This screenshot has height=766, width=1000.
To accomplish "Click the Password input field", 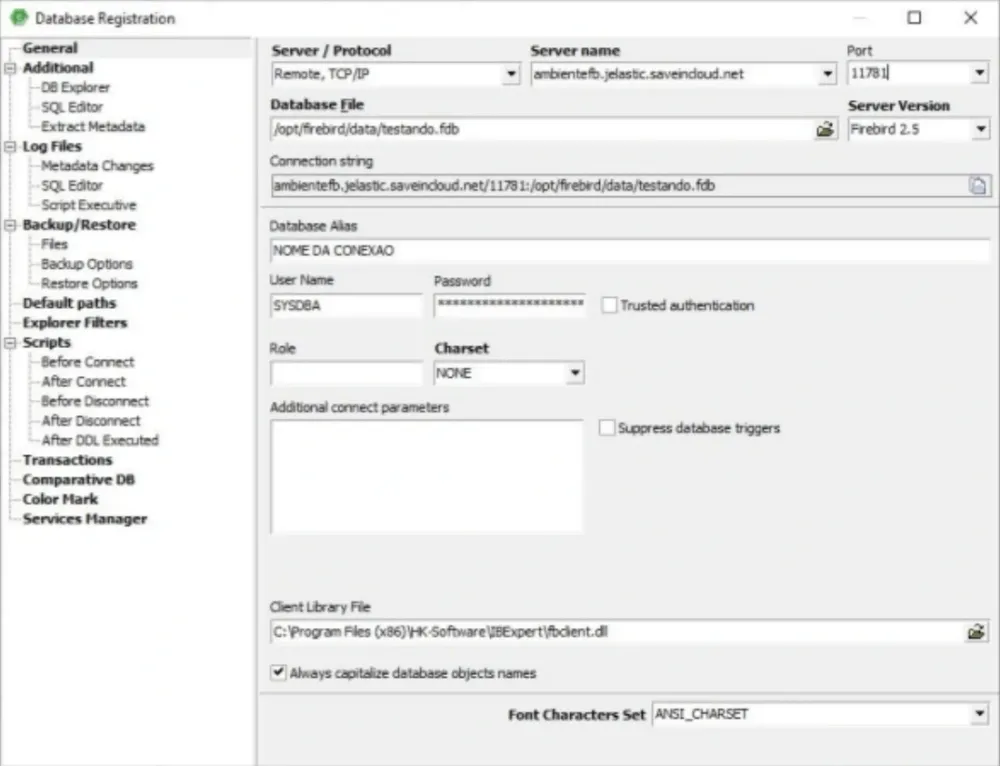I will click(510, 306).
